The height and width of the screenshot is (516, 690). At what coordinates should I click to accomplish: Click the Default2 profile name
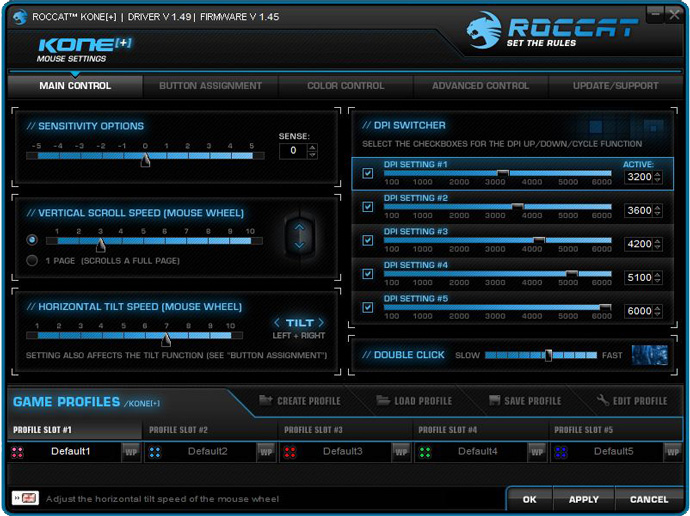(x=208, y=451)
